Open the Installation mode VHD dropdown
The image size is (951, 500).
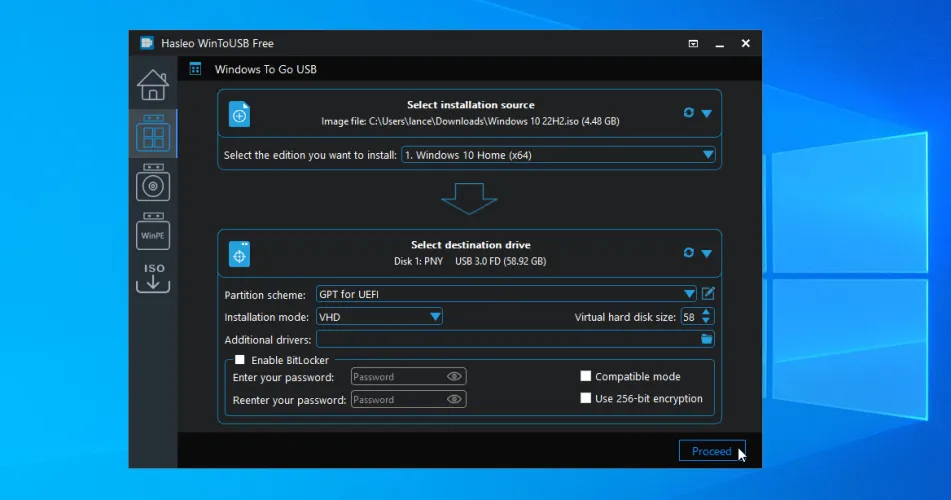tap(435, 317)
